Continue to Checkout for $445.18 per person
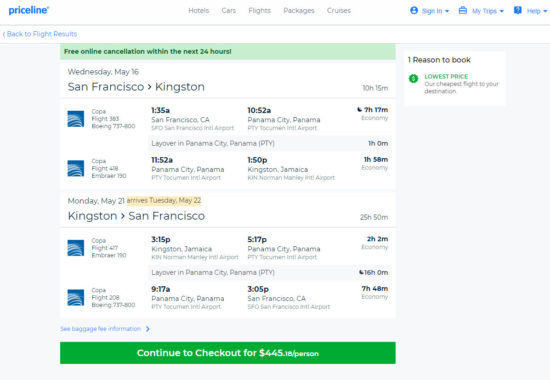The width and height of the screenshot is (550, 380). (x=228, y=353)
